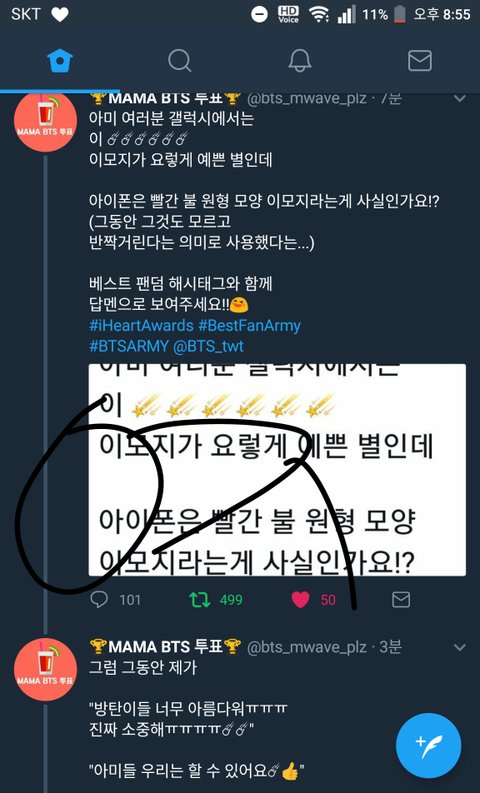
Task: Open the #iHeartAwards hashtag
Action: coord(141,325)
